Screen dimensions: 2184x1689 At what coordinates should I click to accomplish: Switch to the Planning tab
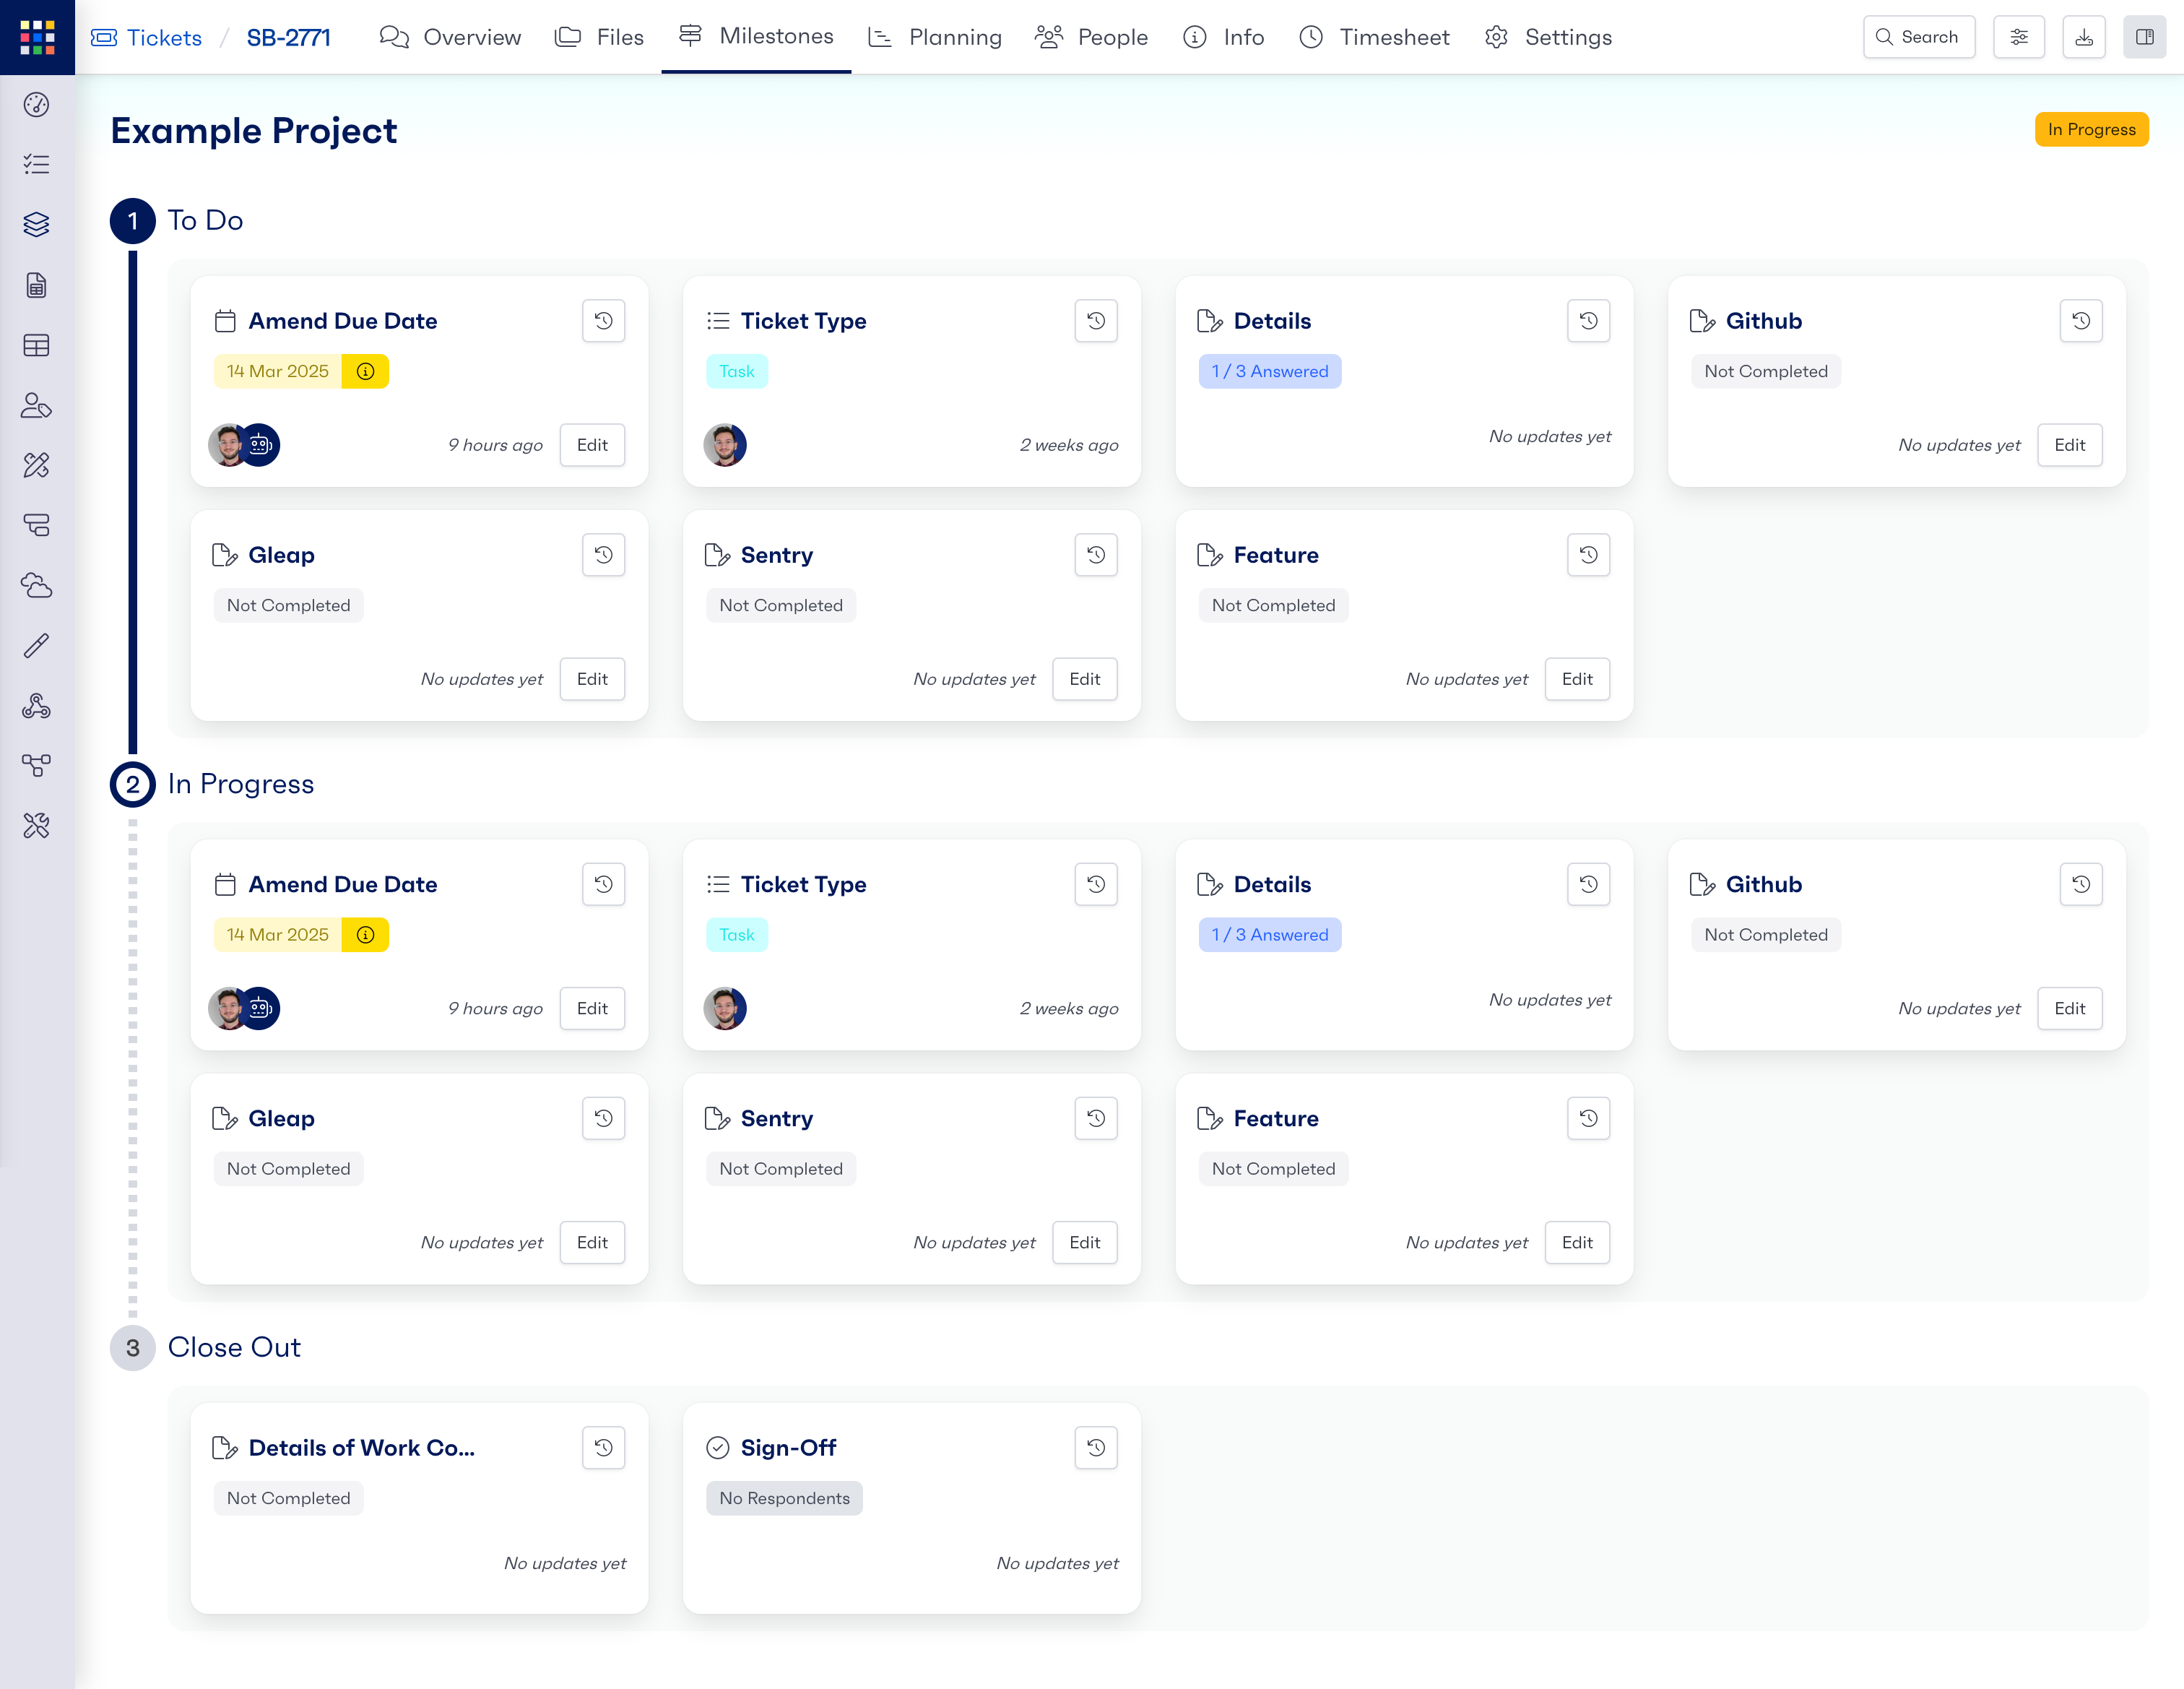coord(935,37)
